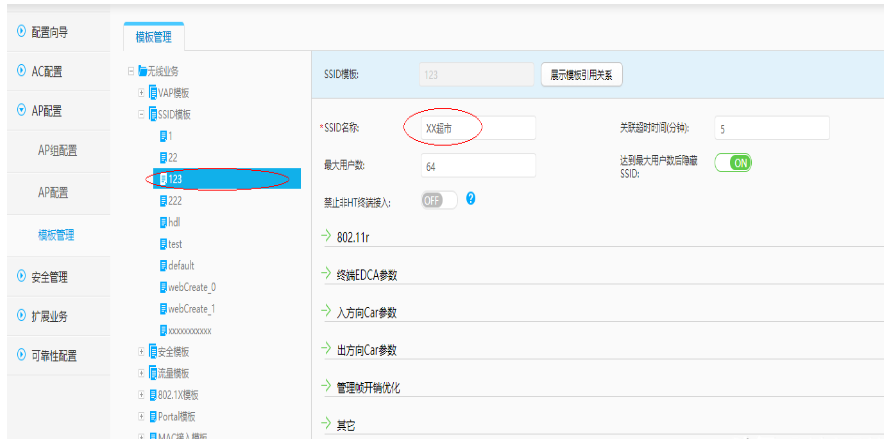Image resolution: width=884 pixels, height=439 pixels.
Task: Click the document icon next to webCreate_1
Action: pyautogui.click(x=163, y=309)
